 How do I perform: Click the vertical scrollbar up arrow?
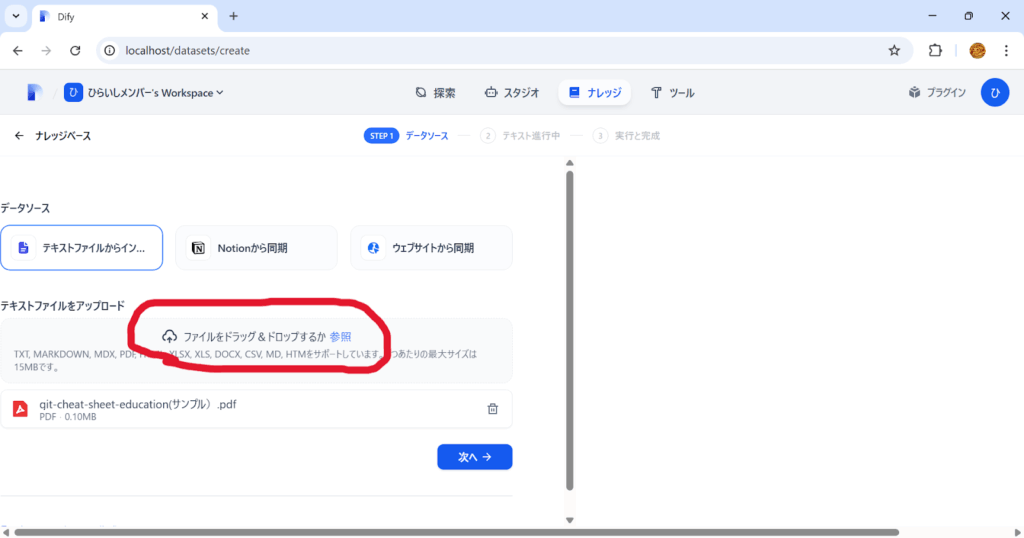coord(569,163)
